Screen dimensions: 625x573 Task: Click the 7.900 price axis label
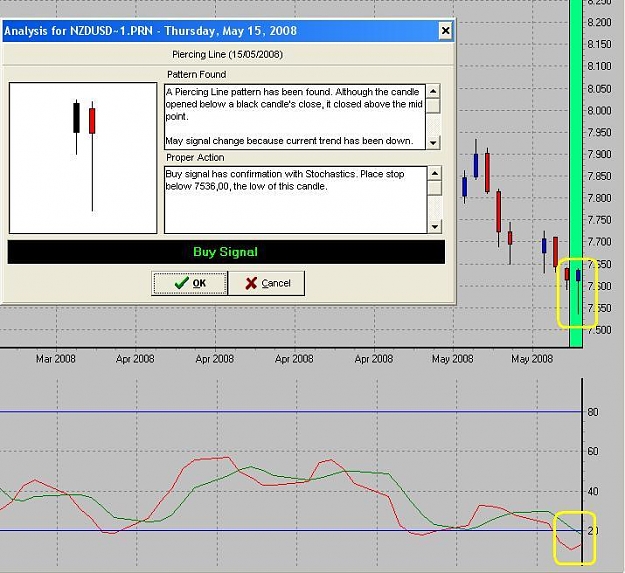coord(599,154)
